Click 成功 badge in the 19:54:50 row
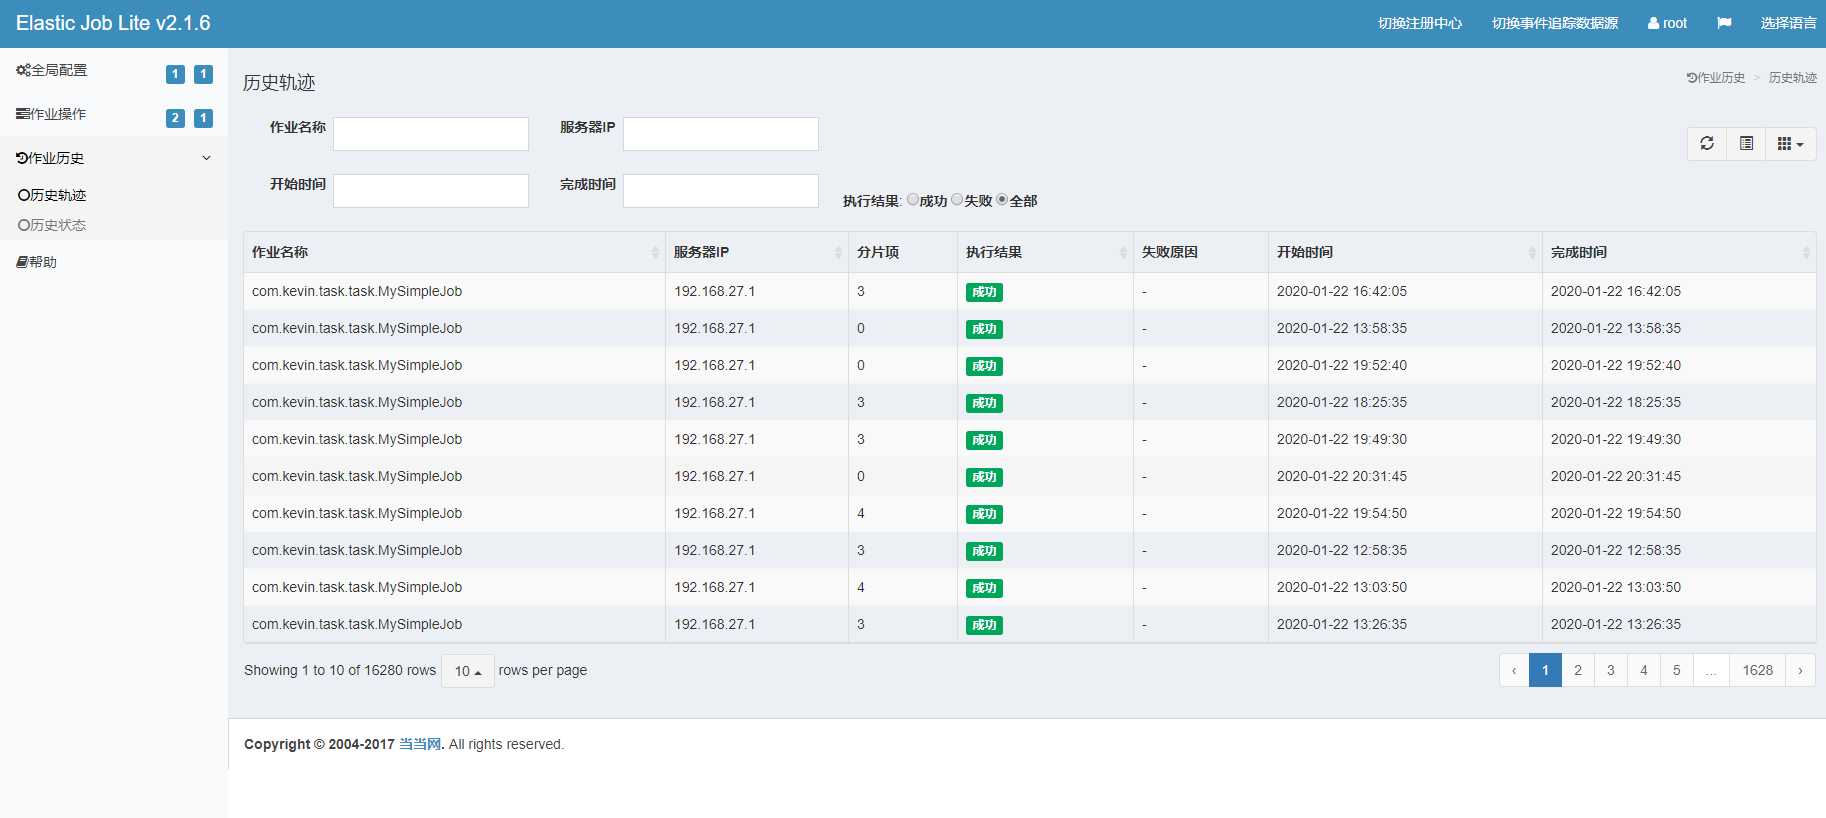1826x818 pixels. pos(984,514)
